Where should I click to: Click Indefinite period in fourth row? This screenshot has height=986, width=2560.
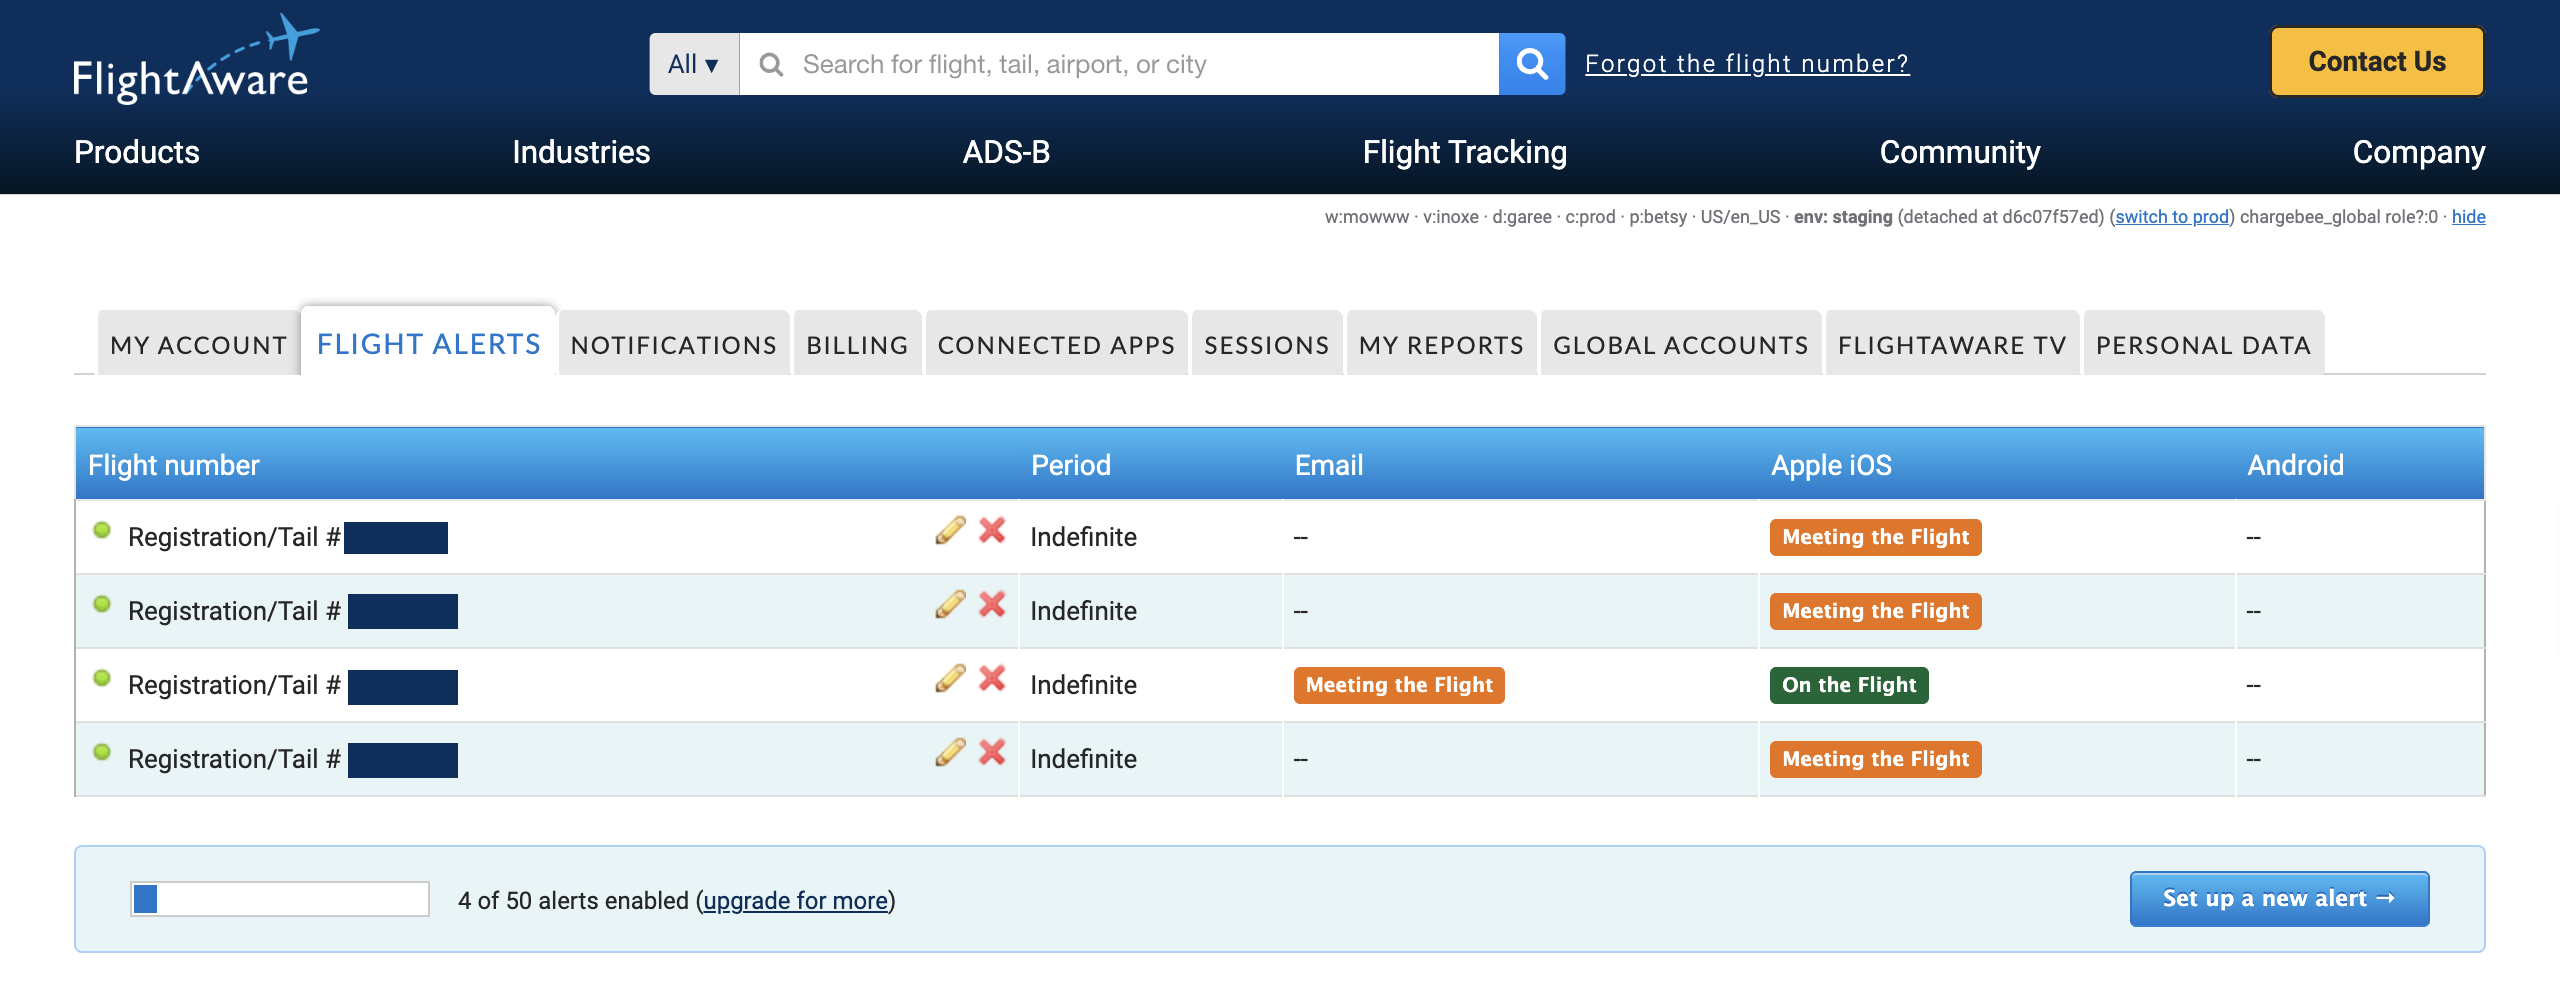click(x=1083, y=759)
